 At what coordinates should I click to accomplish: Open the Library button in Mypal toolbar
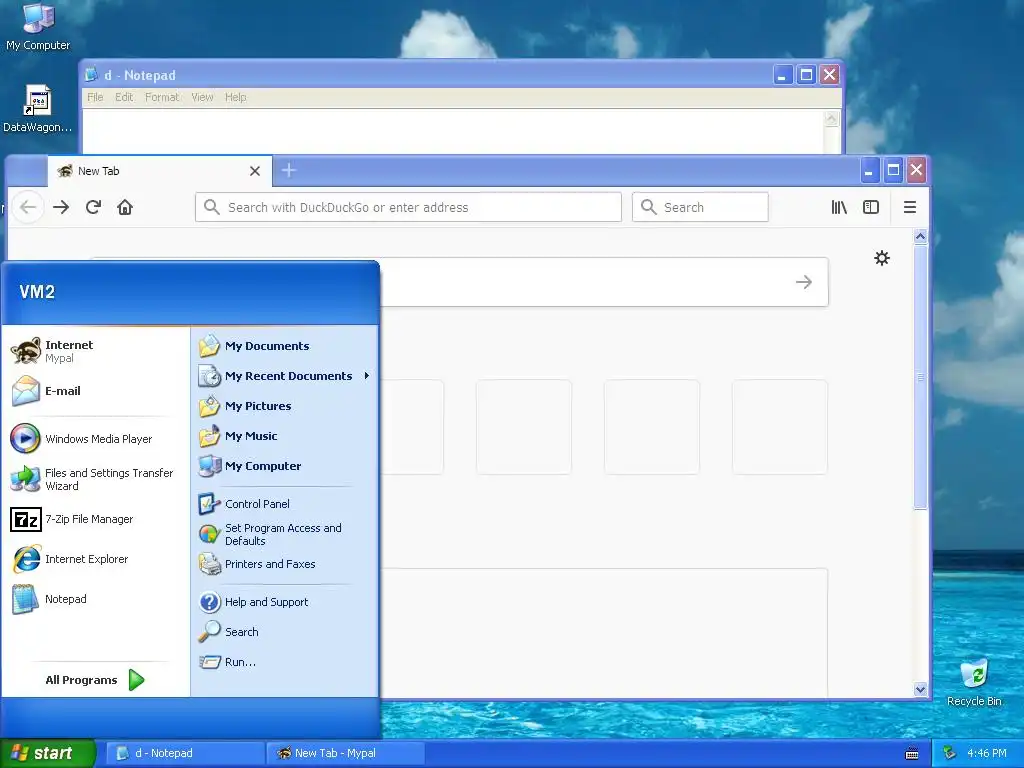tap(839, 208)
